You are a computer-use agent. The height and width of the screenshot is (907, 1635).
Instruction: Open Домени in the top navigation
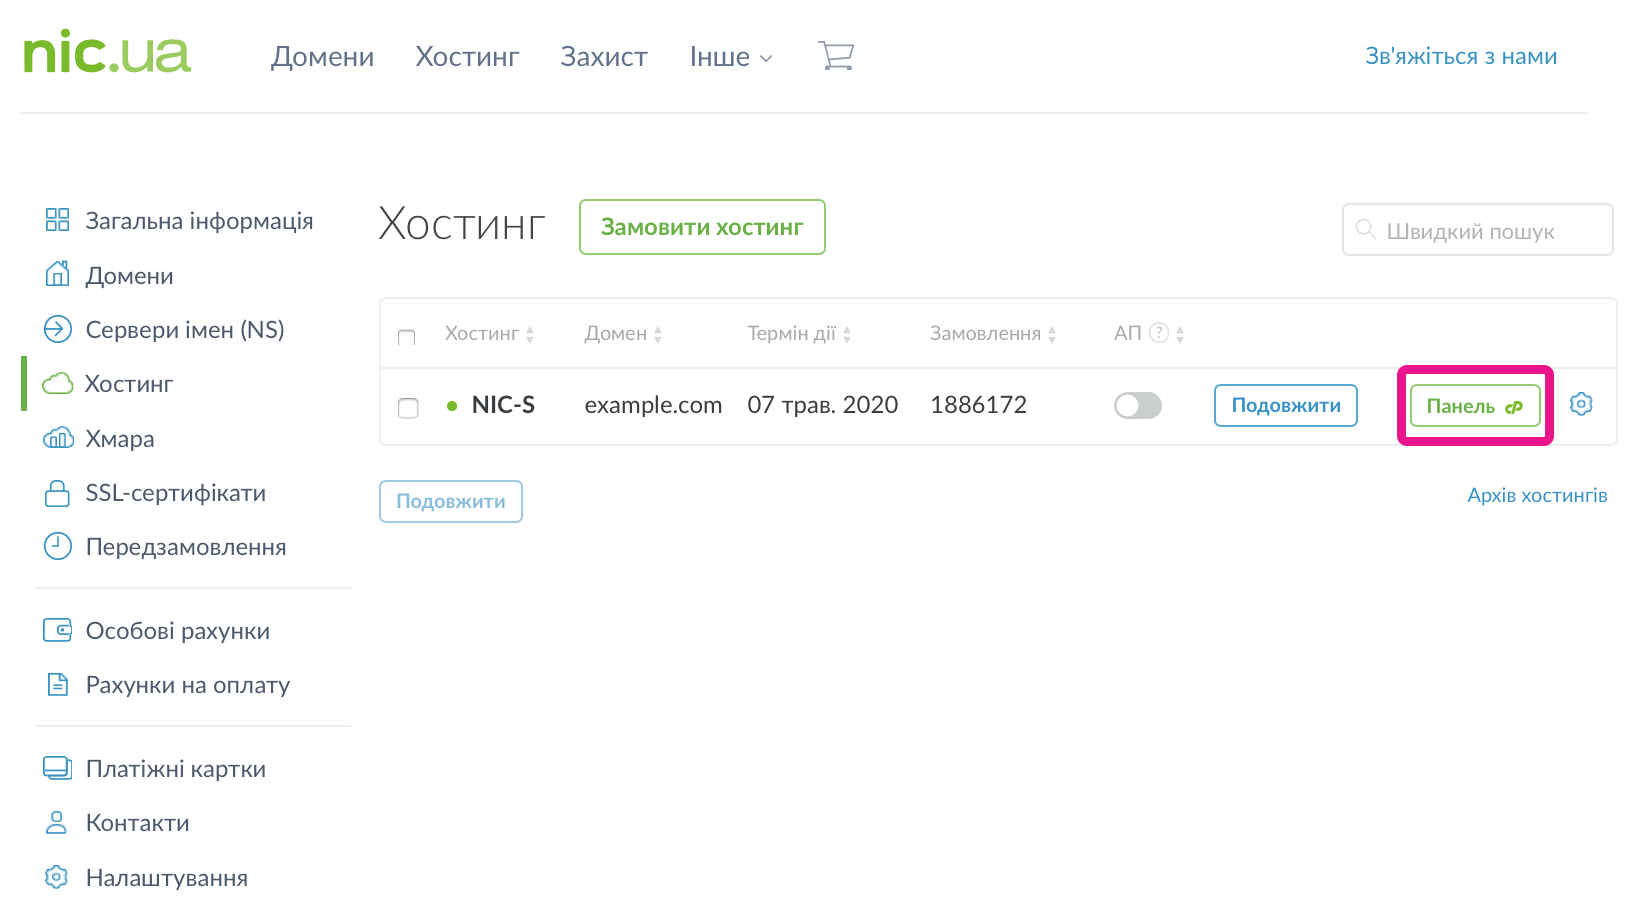(x=322, y=57)
